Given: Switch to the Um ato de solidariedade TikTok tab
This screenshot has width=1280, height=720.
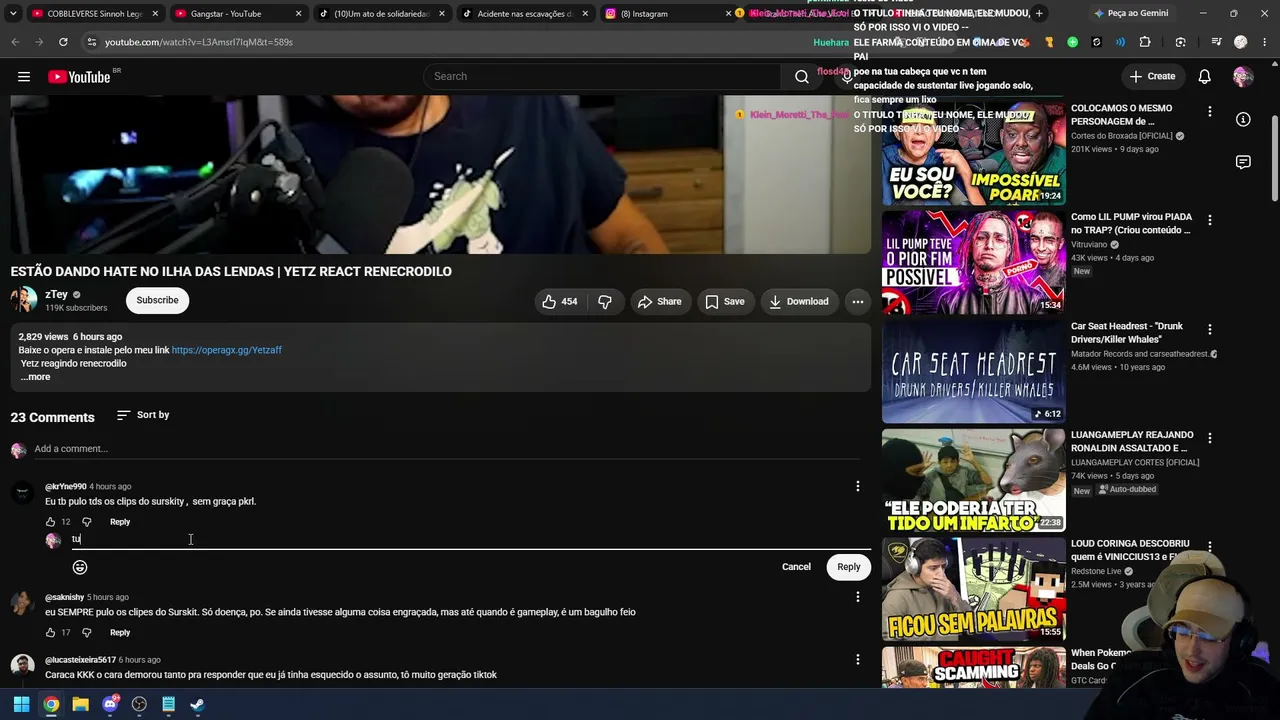Looking at the screenshot, I should click(x=380, y=14).
